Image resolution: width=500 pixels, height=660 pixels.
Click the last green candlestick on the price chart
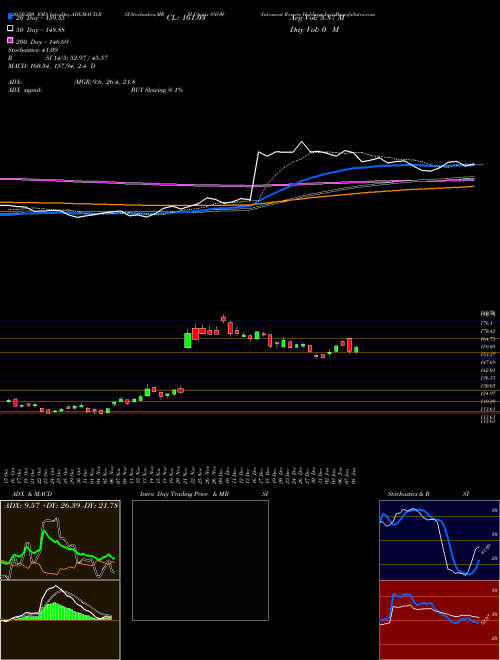[356, 350]
